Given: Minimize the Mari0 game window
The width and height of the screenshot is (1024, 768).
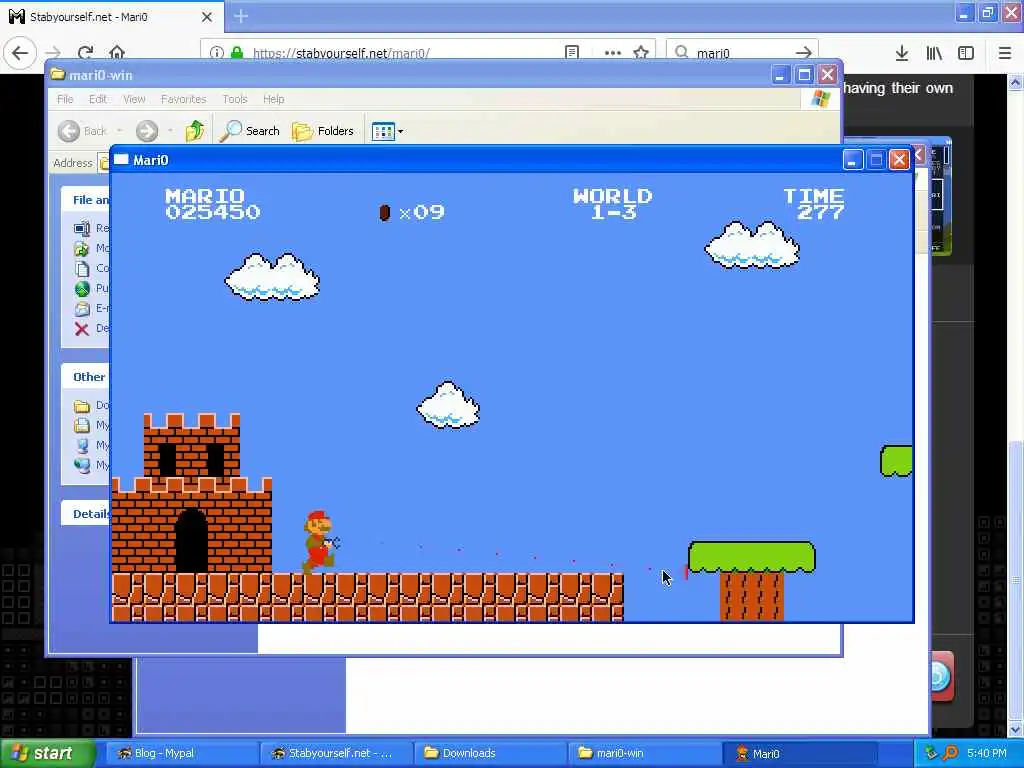Looking at the screenshot, I should (x=852, y=160).
